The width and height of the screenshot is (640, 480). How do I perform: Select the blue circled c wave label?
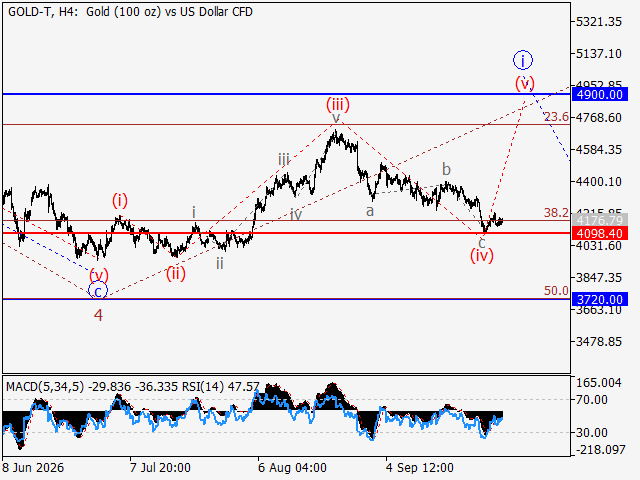pos(98,291)
